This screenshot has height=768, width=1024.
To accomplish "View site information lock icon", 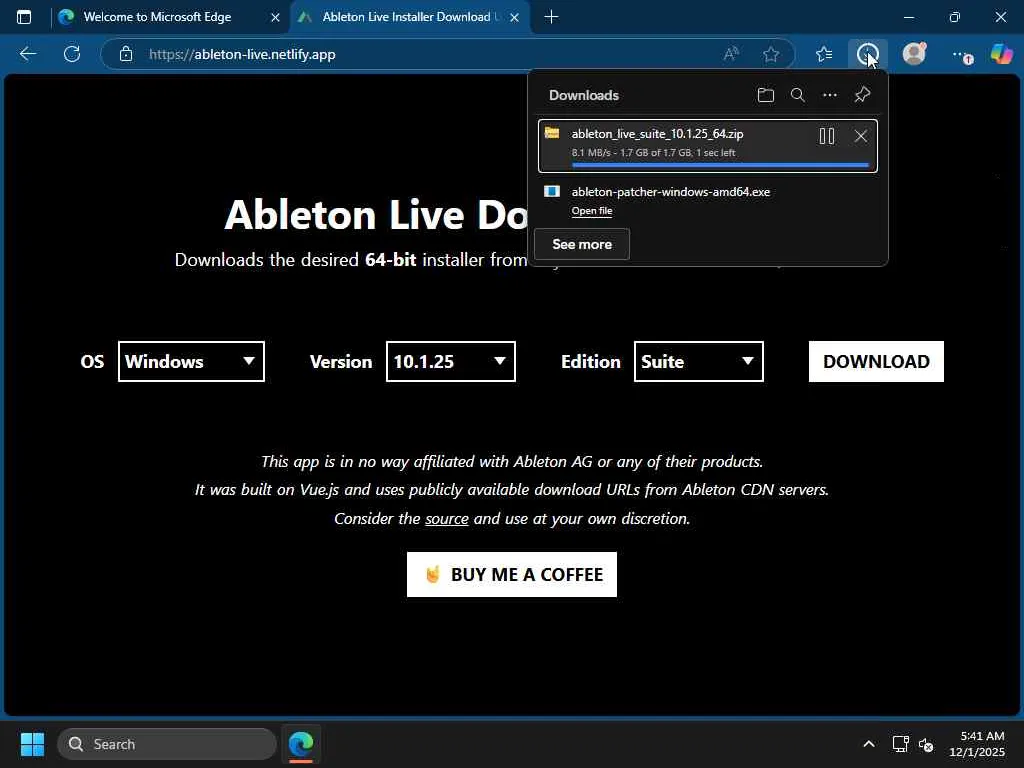I will (x=126, y=54).
